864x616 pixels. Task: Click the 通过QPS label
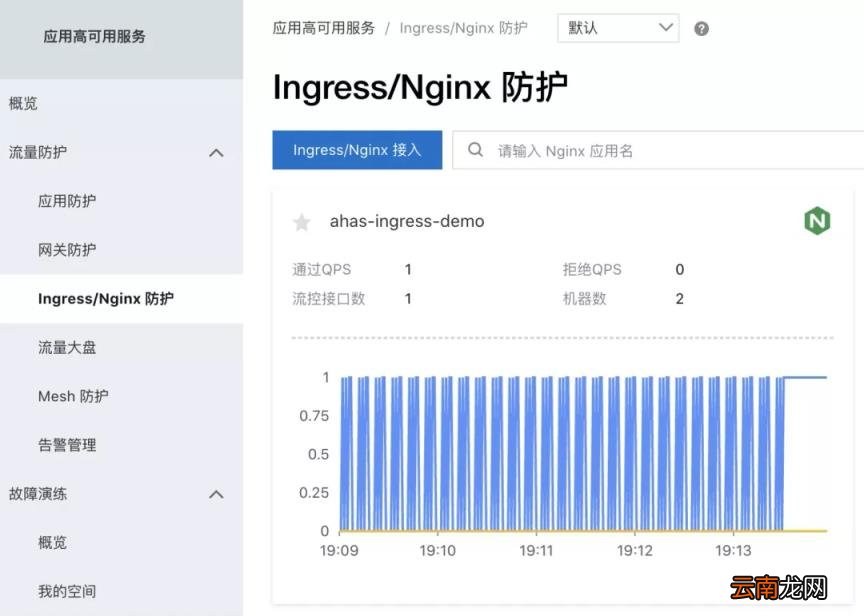tap(321, 269)
